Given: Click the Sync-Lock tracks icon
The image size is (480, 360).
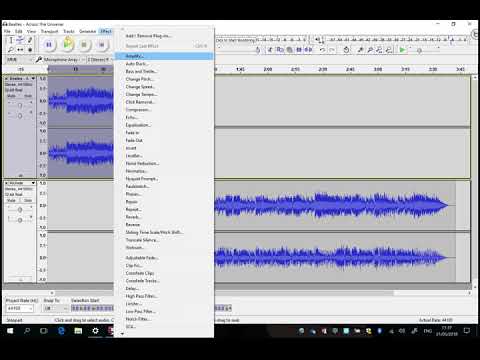Looking at the screenshot, I should (346, 50).
